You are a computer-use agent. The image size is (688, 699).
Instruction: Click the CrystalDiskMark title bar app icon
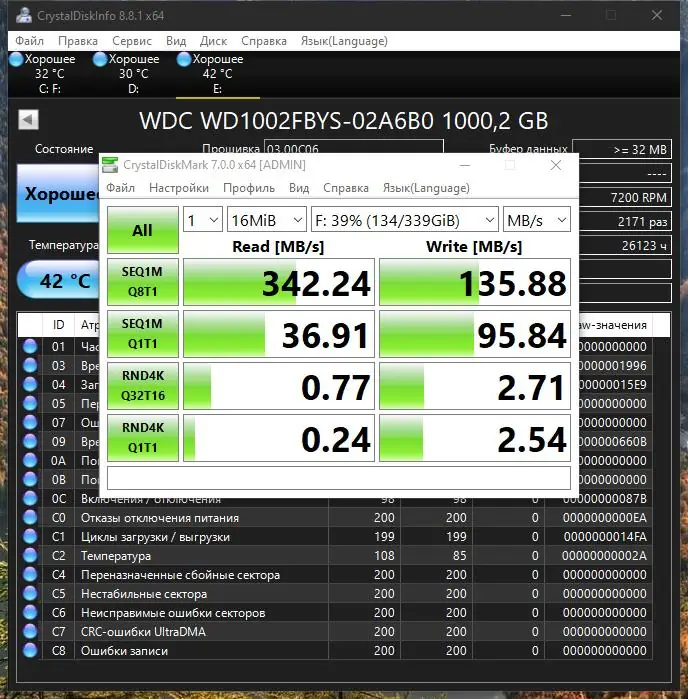tap(110, 165)
